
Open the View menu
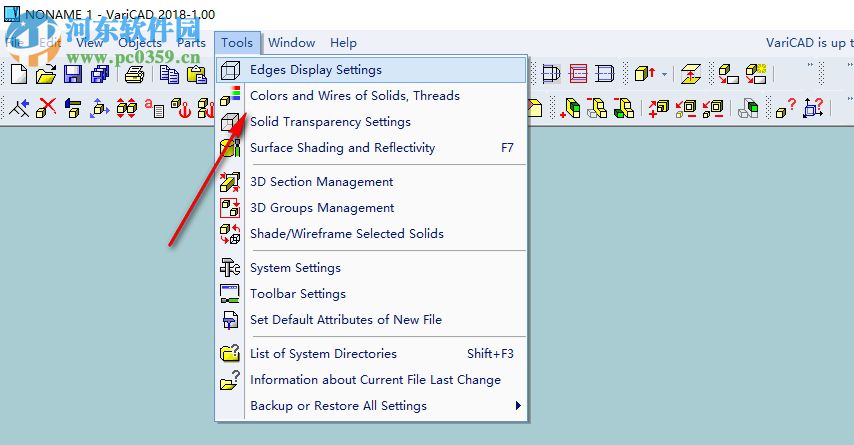pyautogui.click(x=89, y=42)
